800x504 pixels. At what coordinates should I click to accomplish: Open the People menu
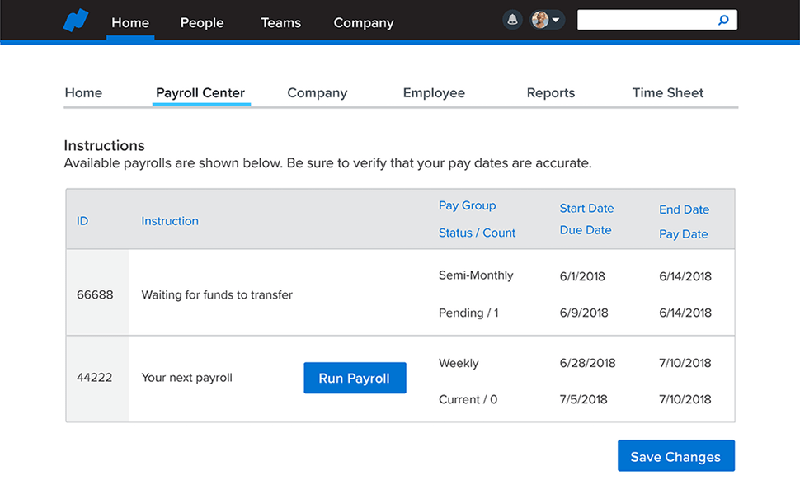(x=202, y=22)
